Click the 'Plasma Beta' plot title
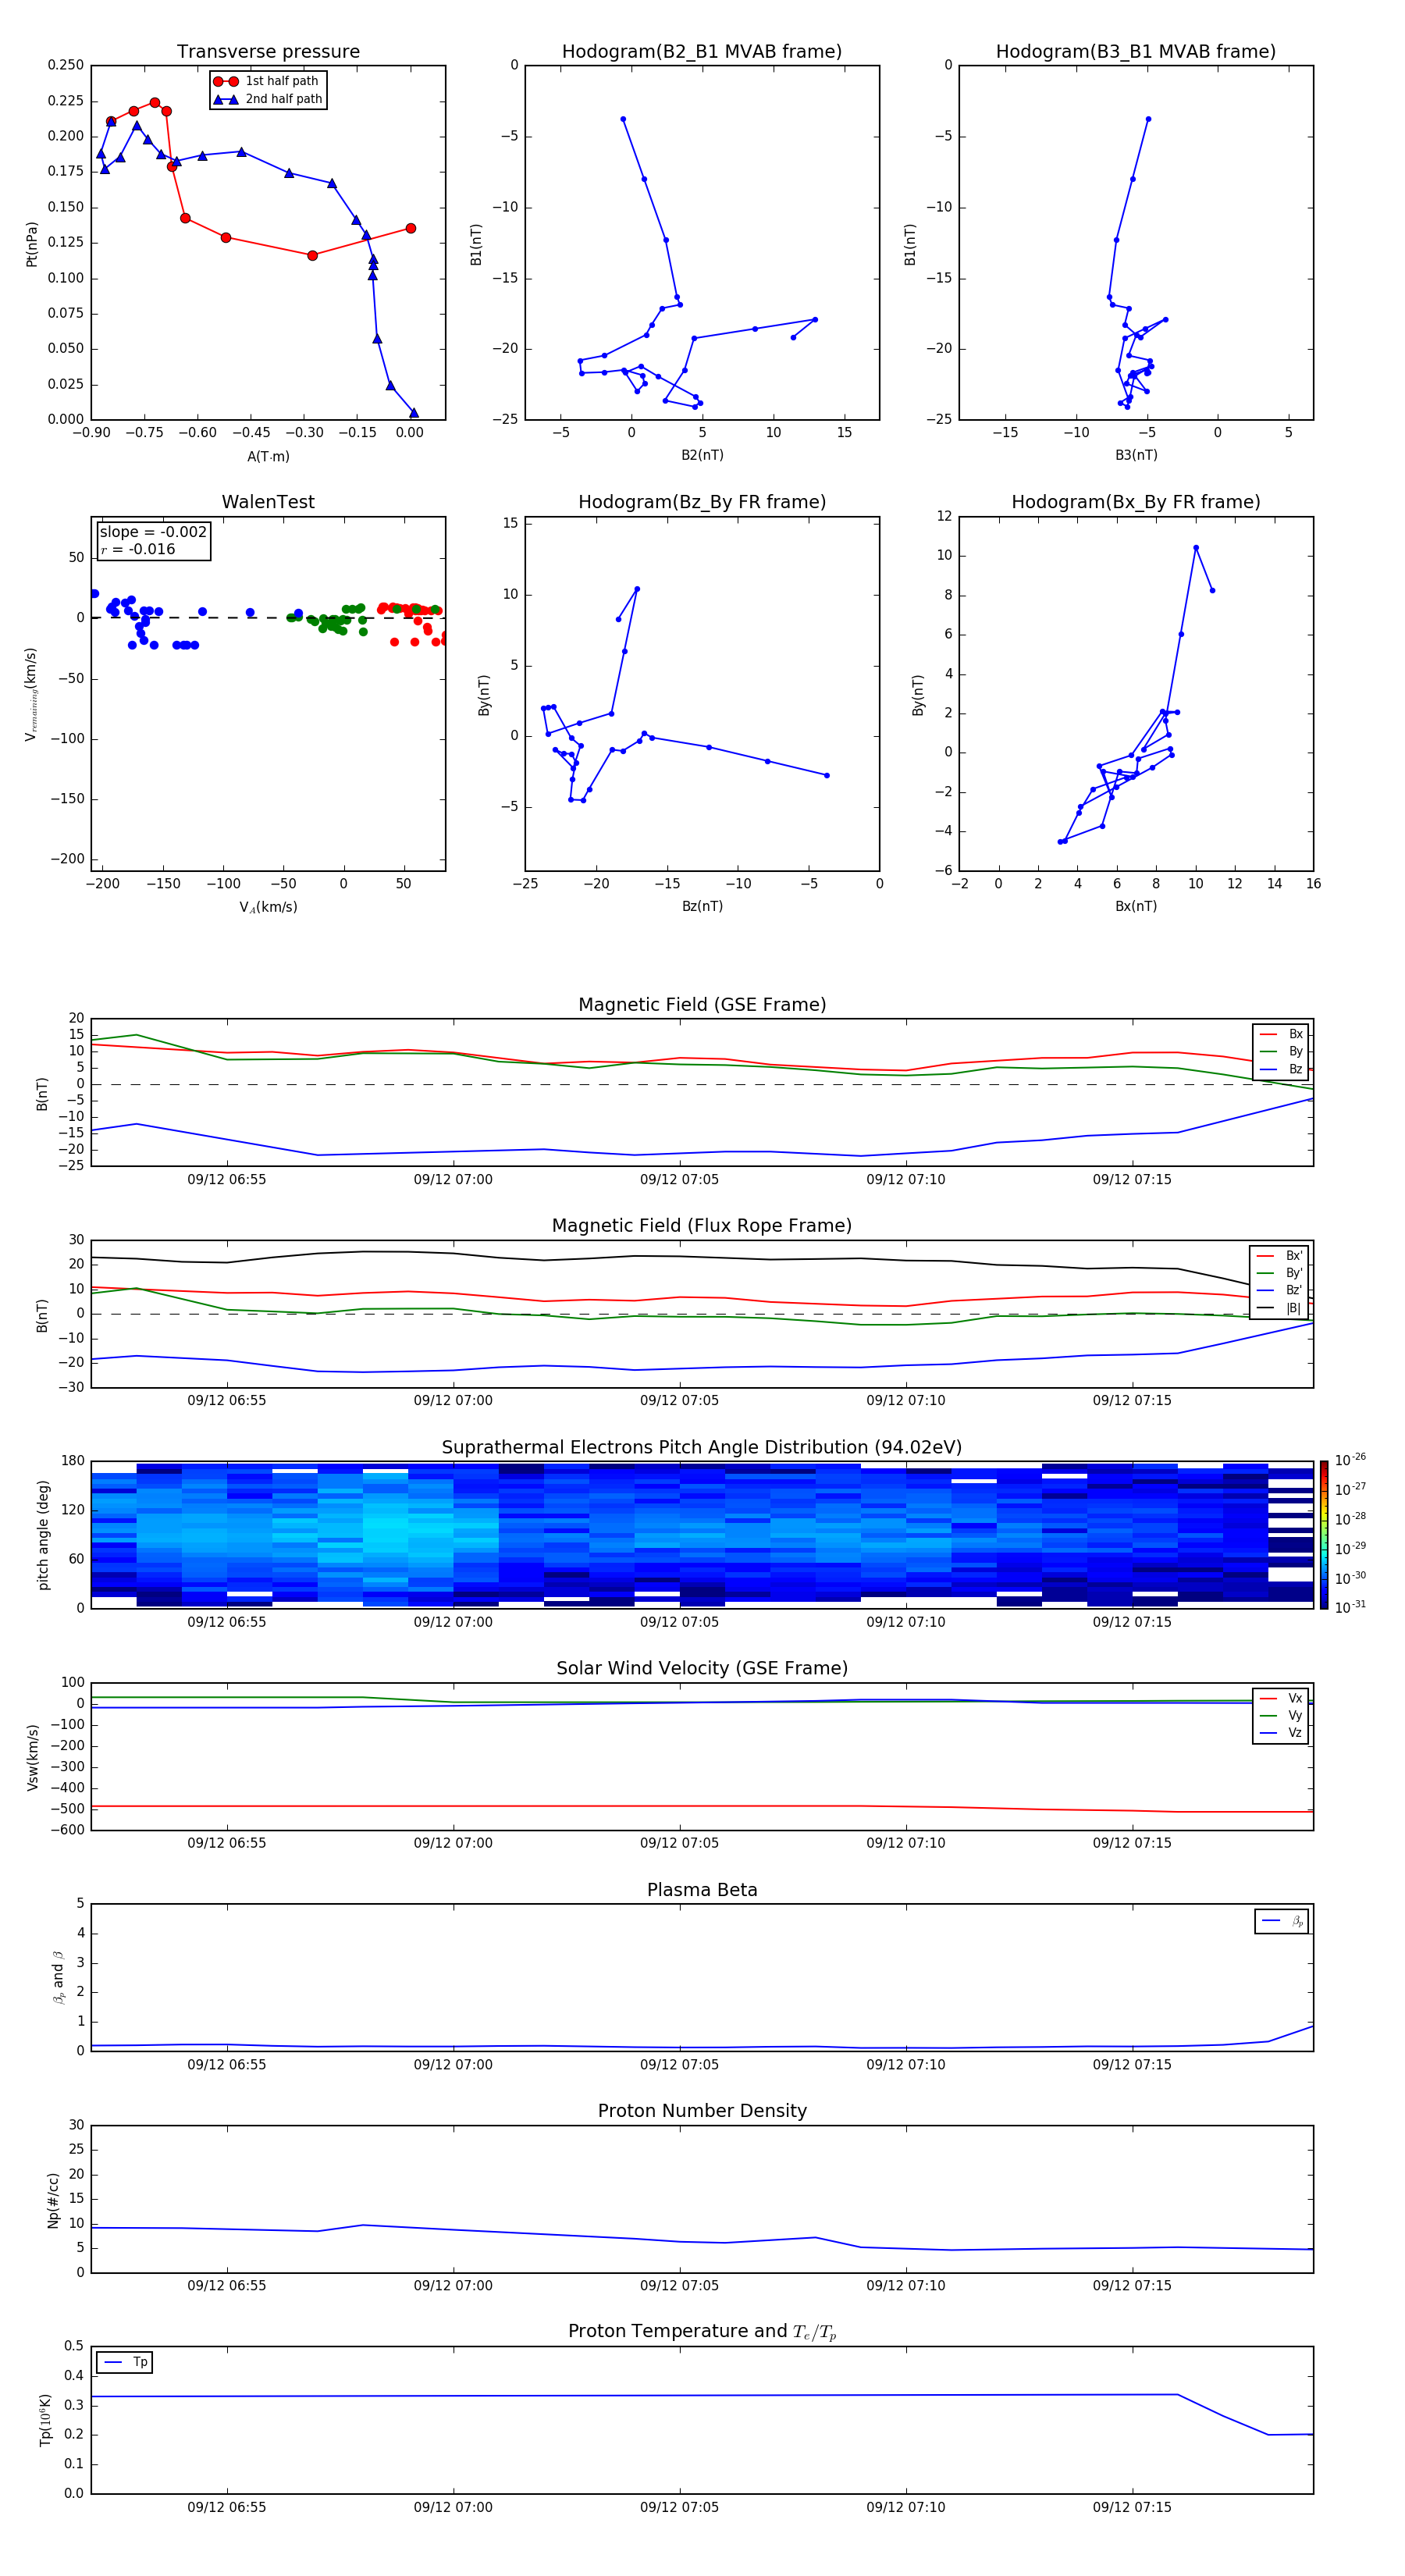This screenshot has height=2576, width=1405. 702,1890
